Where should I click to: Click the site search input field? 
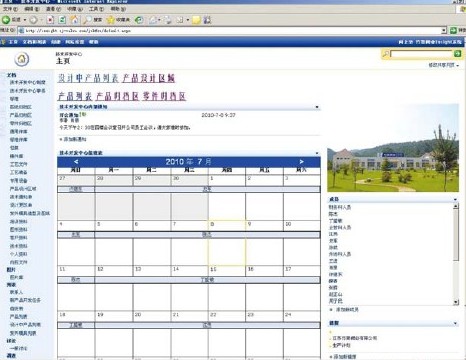coord(421,54)
